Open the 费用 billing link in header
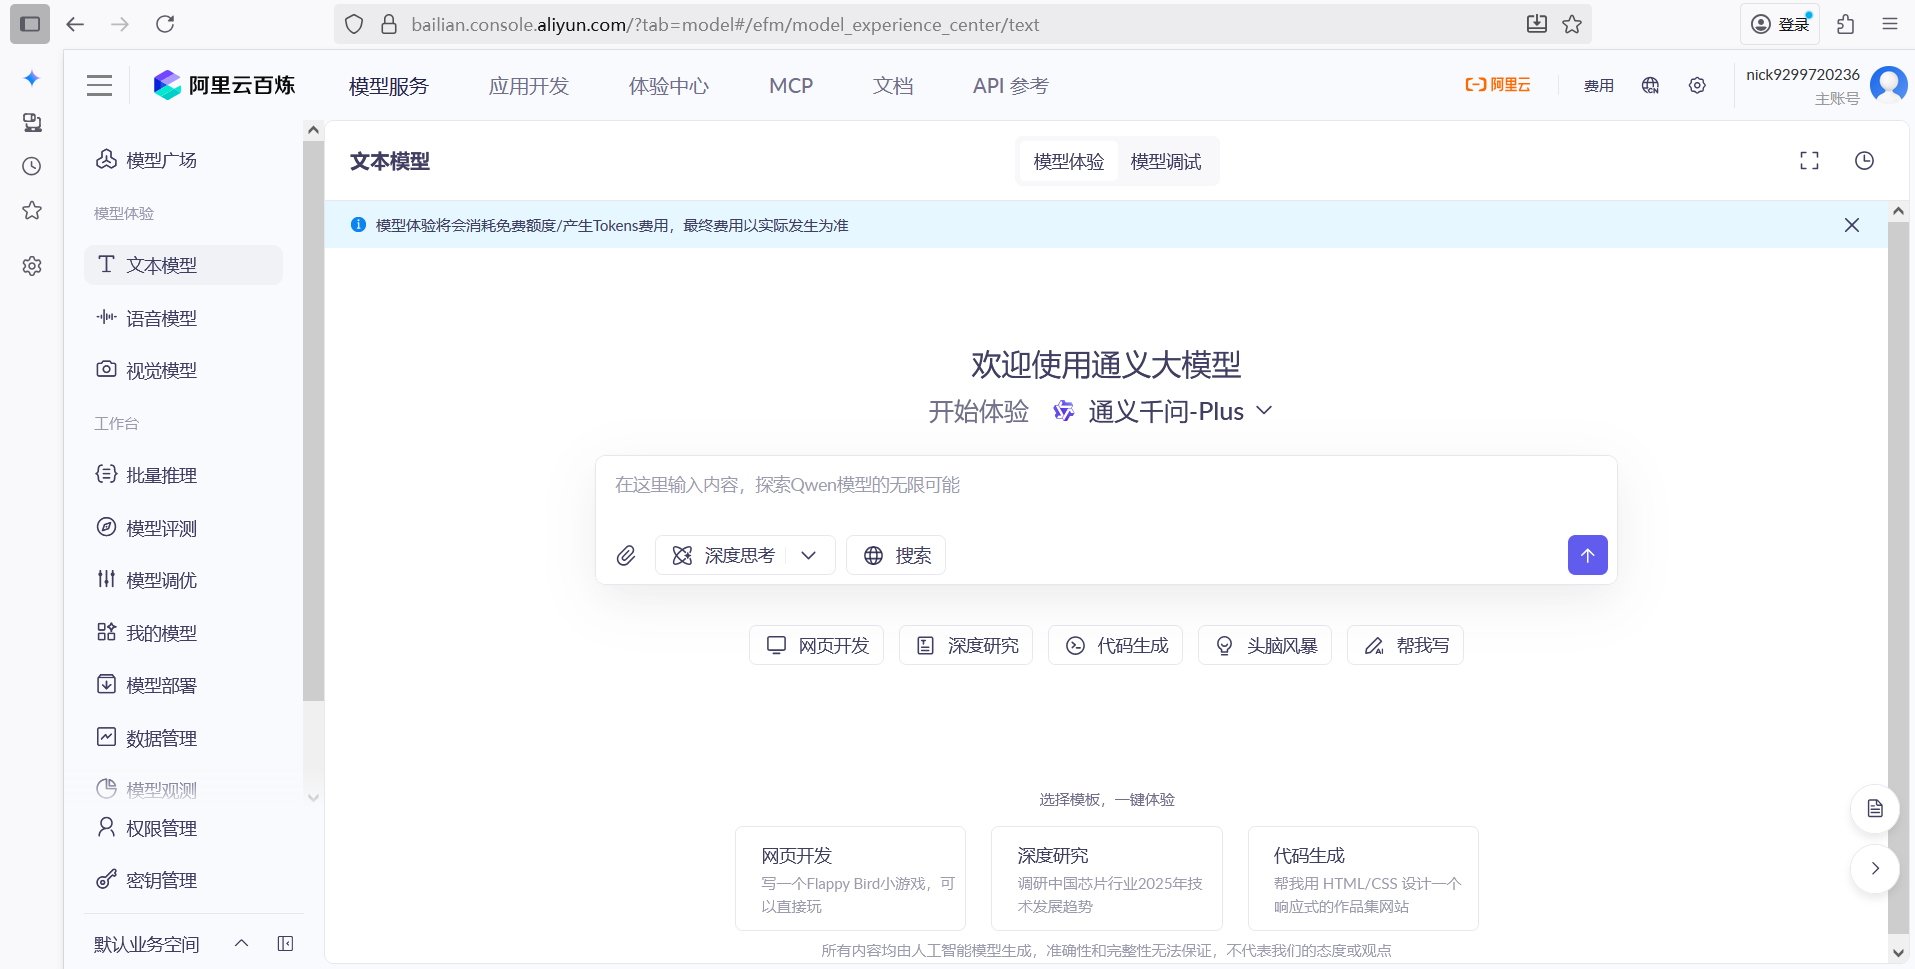This screenshot has width=1915, height=969. pos(1598,86)
